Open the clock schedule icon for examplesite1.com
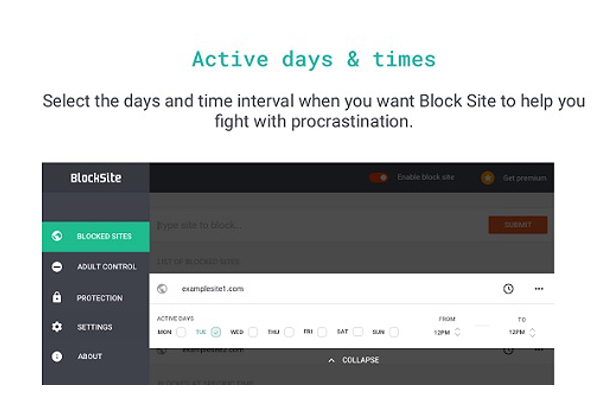This screenshot has height=400, width=600. 508,289
